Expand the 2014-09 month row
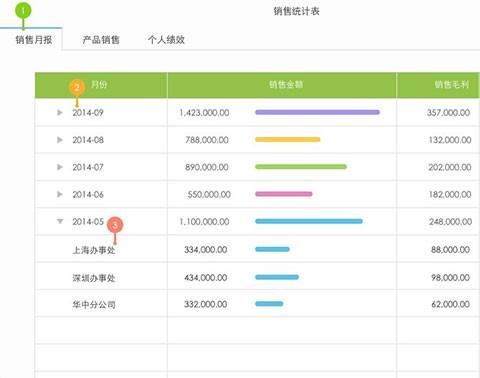The width and height of the screenshot is (480, 378). [x=60, y=113]
